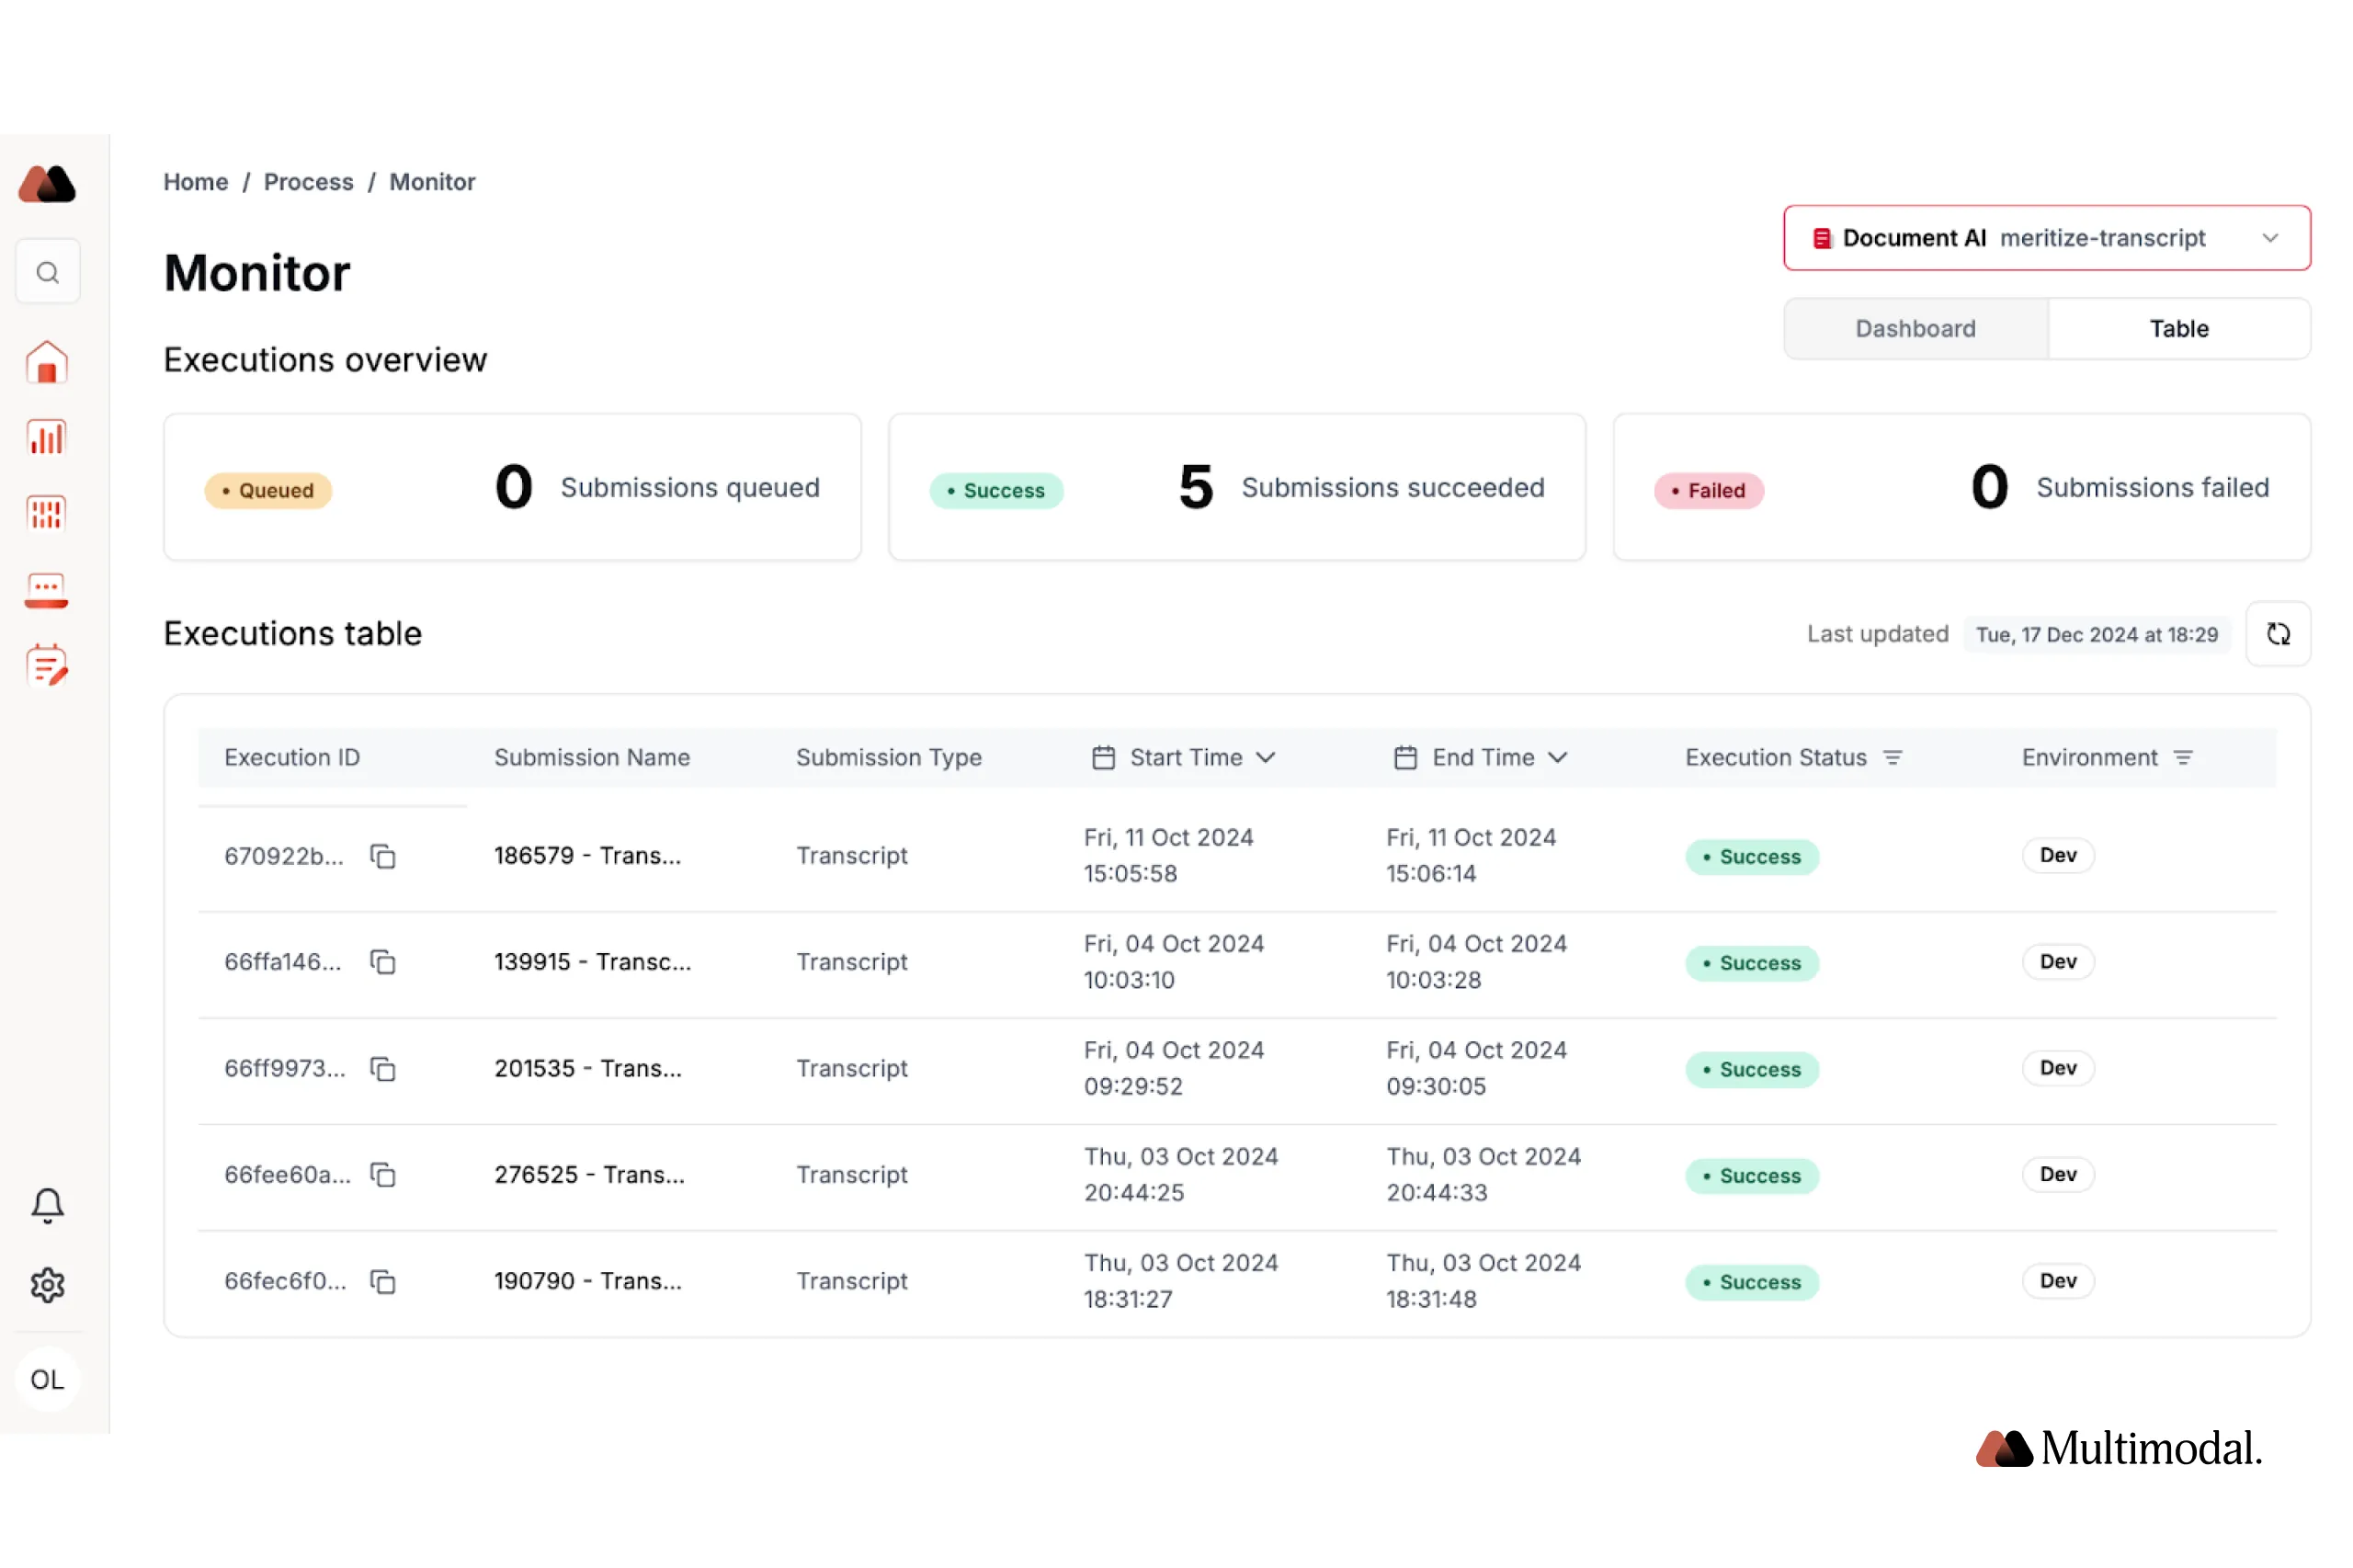Go to Home breadcrumb

click(x=196, y=182)
